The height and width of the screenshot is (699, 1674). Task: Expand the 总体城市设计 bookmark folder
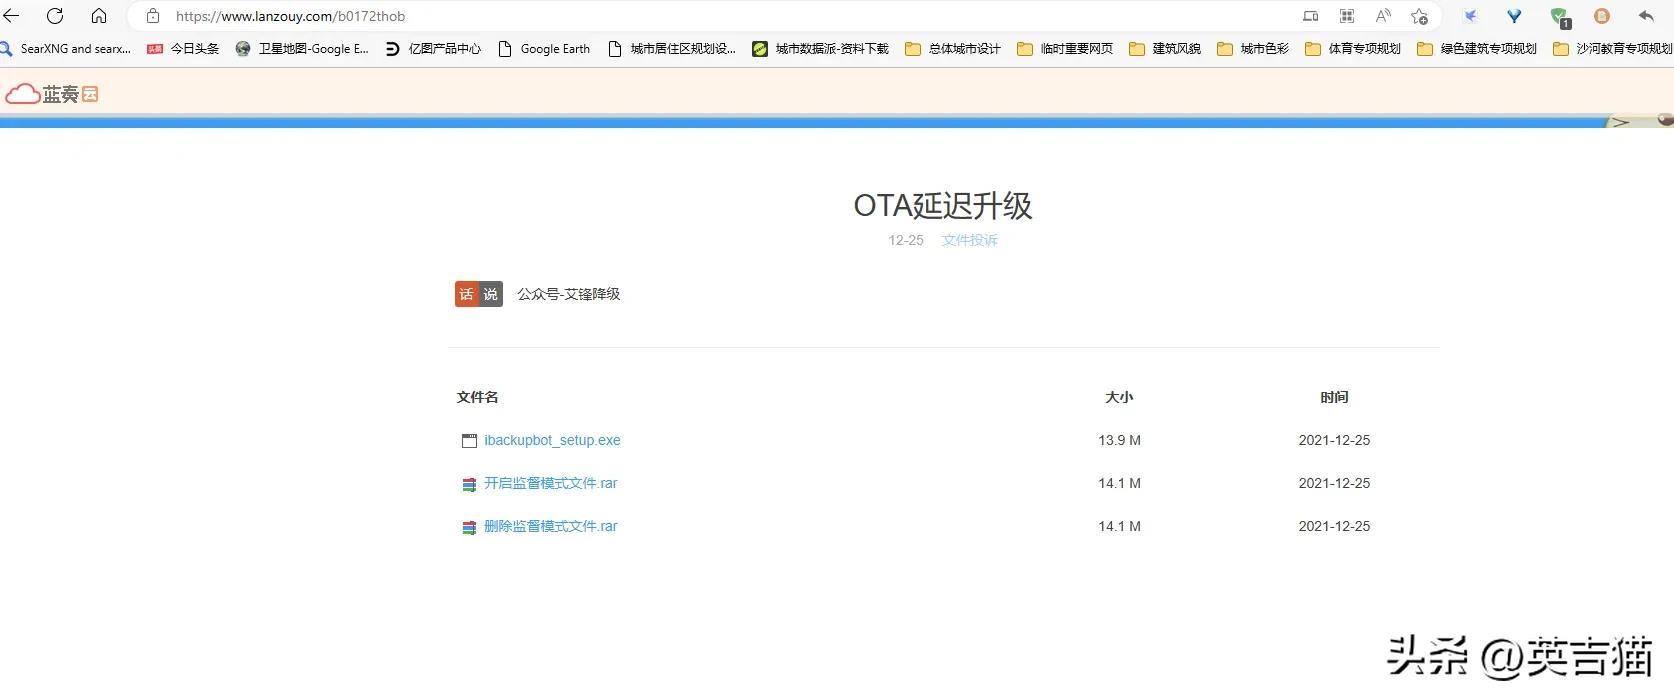[x=953, y=48]
